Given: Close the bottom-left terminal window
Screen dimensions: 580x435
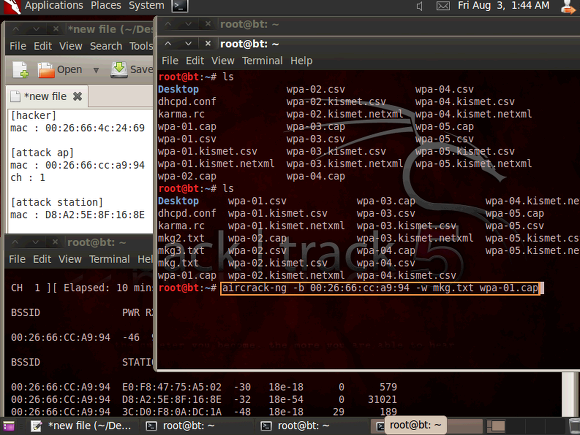Looking at the screenshot, I should pyautogui.click(x=55, y=243).
